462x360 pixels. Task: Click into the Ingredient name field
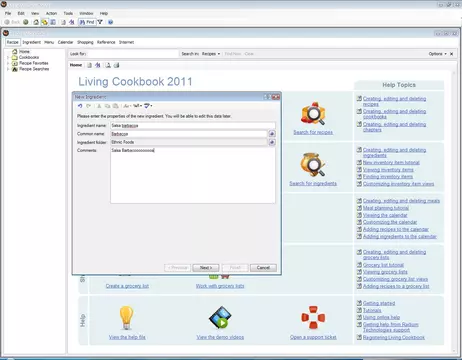click(x=193, y=126)
